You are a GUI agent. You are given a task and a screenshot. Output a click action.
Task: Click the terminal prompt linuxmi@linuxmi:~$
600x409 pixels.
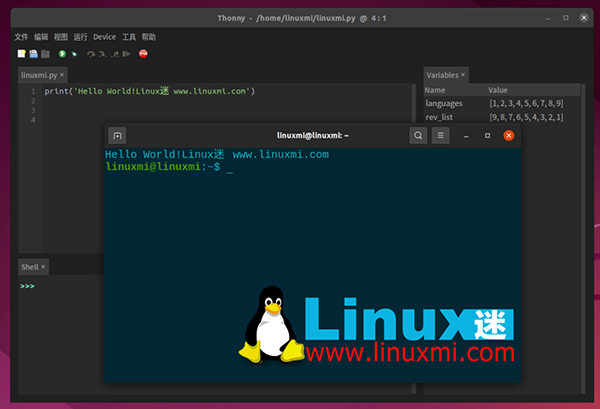tap(163, 167)
